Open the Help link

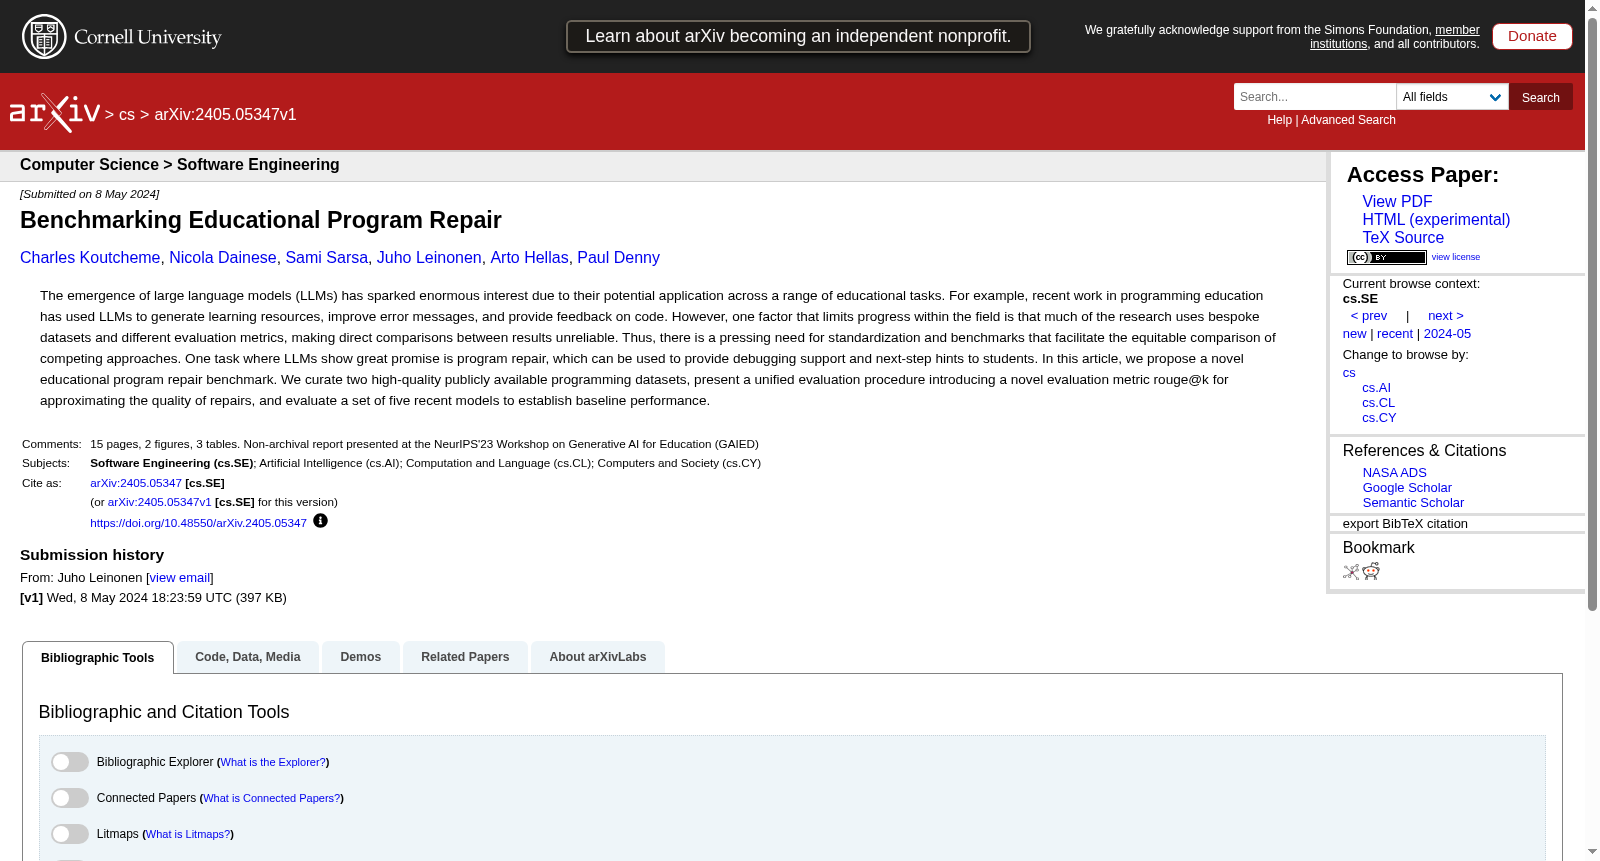pyautogui.click(x=1279, y=120)
